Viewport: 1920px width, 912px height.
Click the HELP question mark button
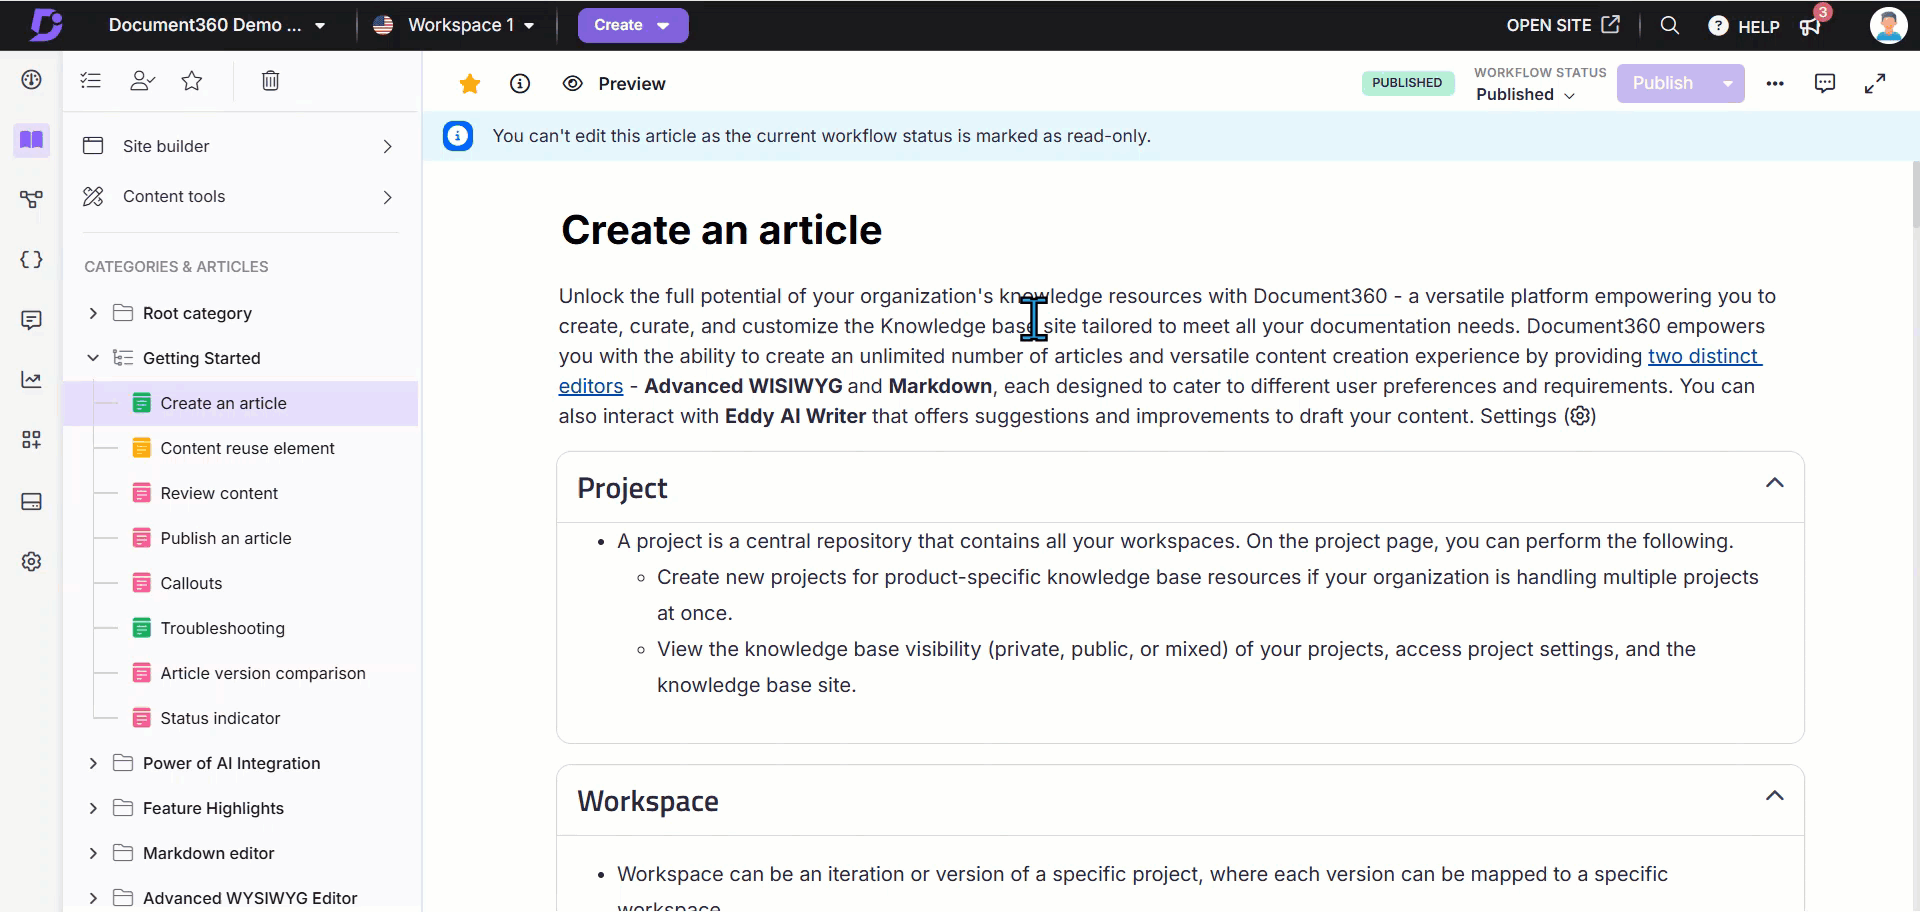[x=1743, y=27]
